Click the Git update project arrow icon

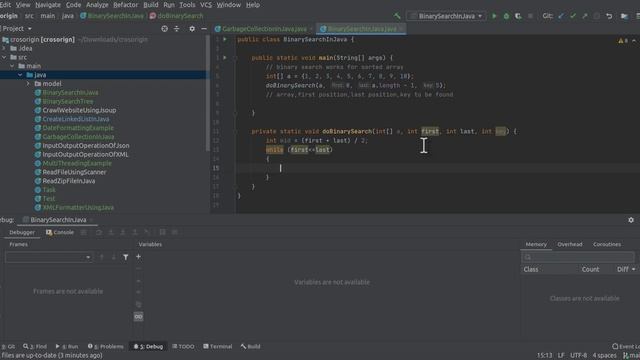[561, 16]
